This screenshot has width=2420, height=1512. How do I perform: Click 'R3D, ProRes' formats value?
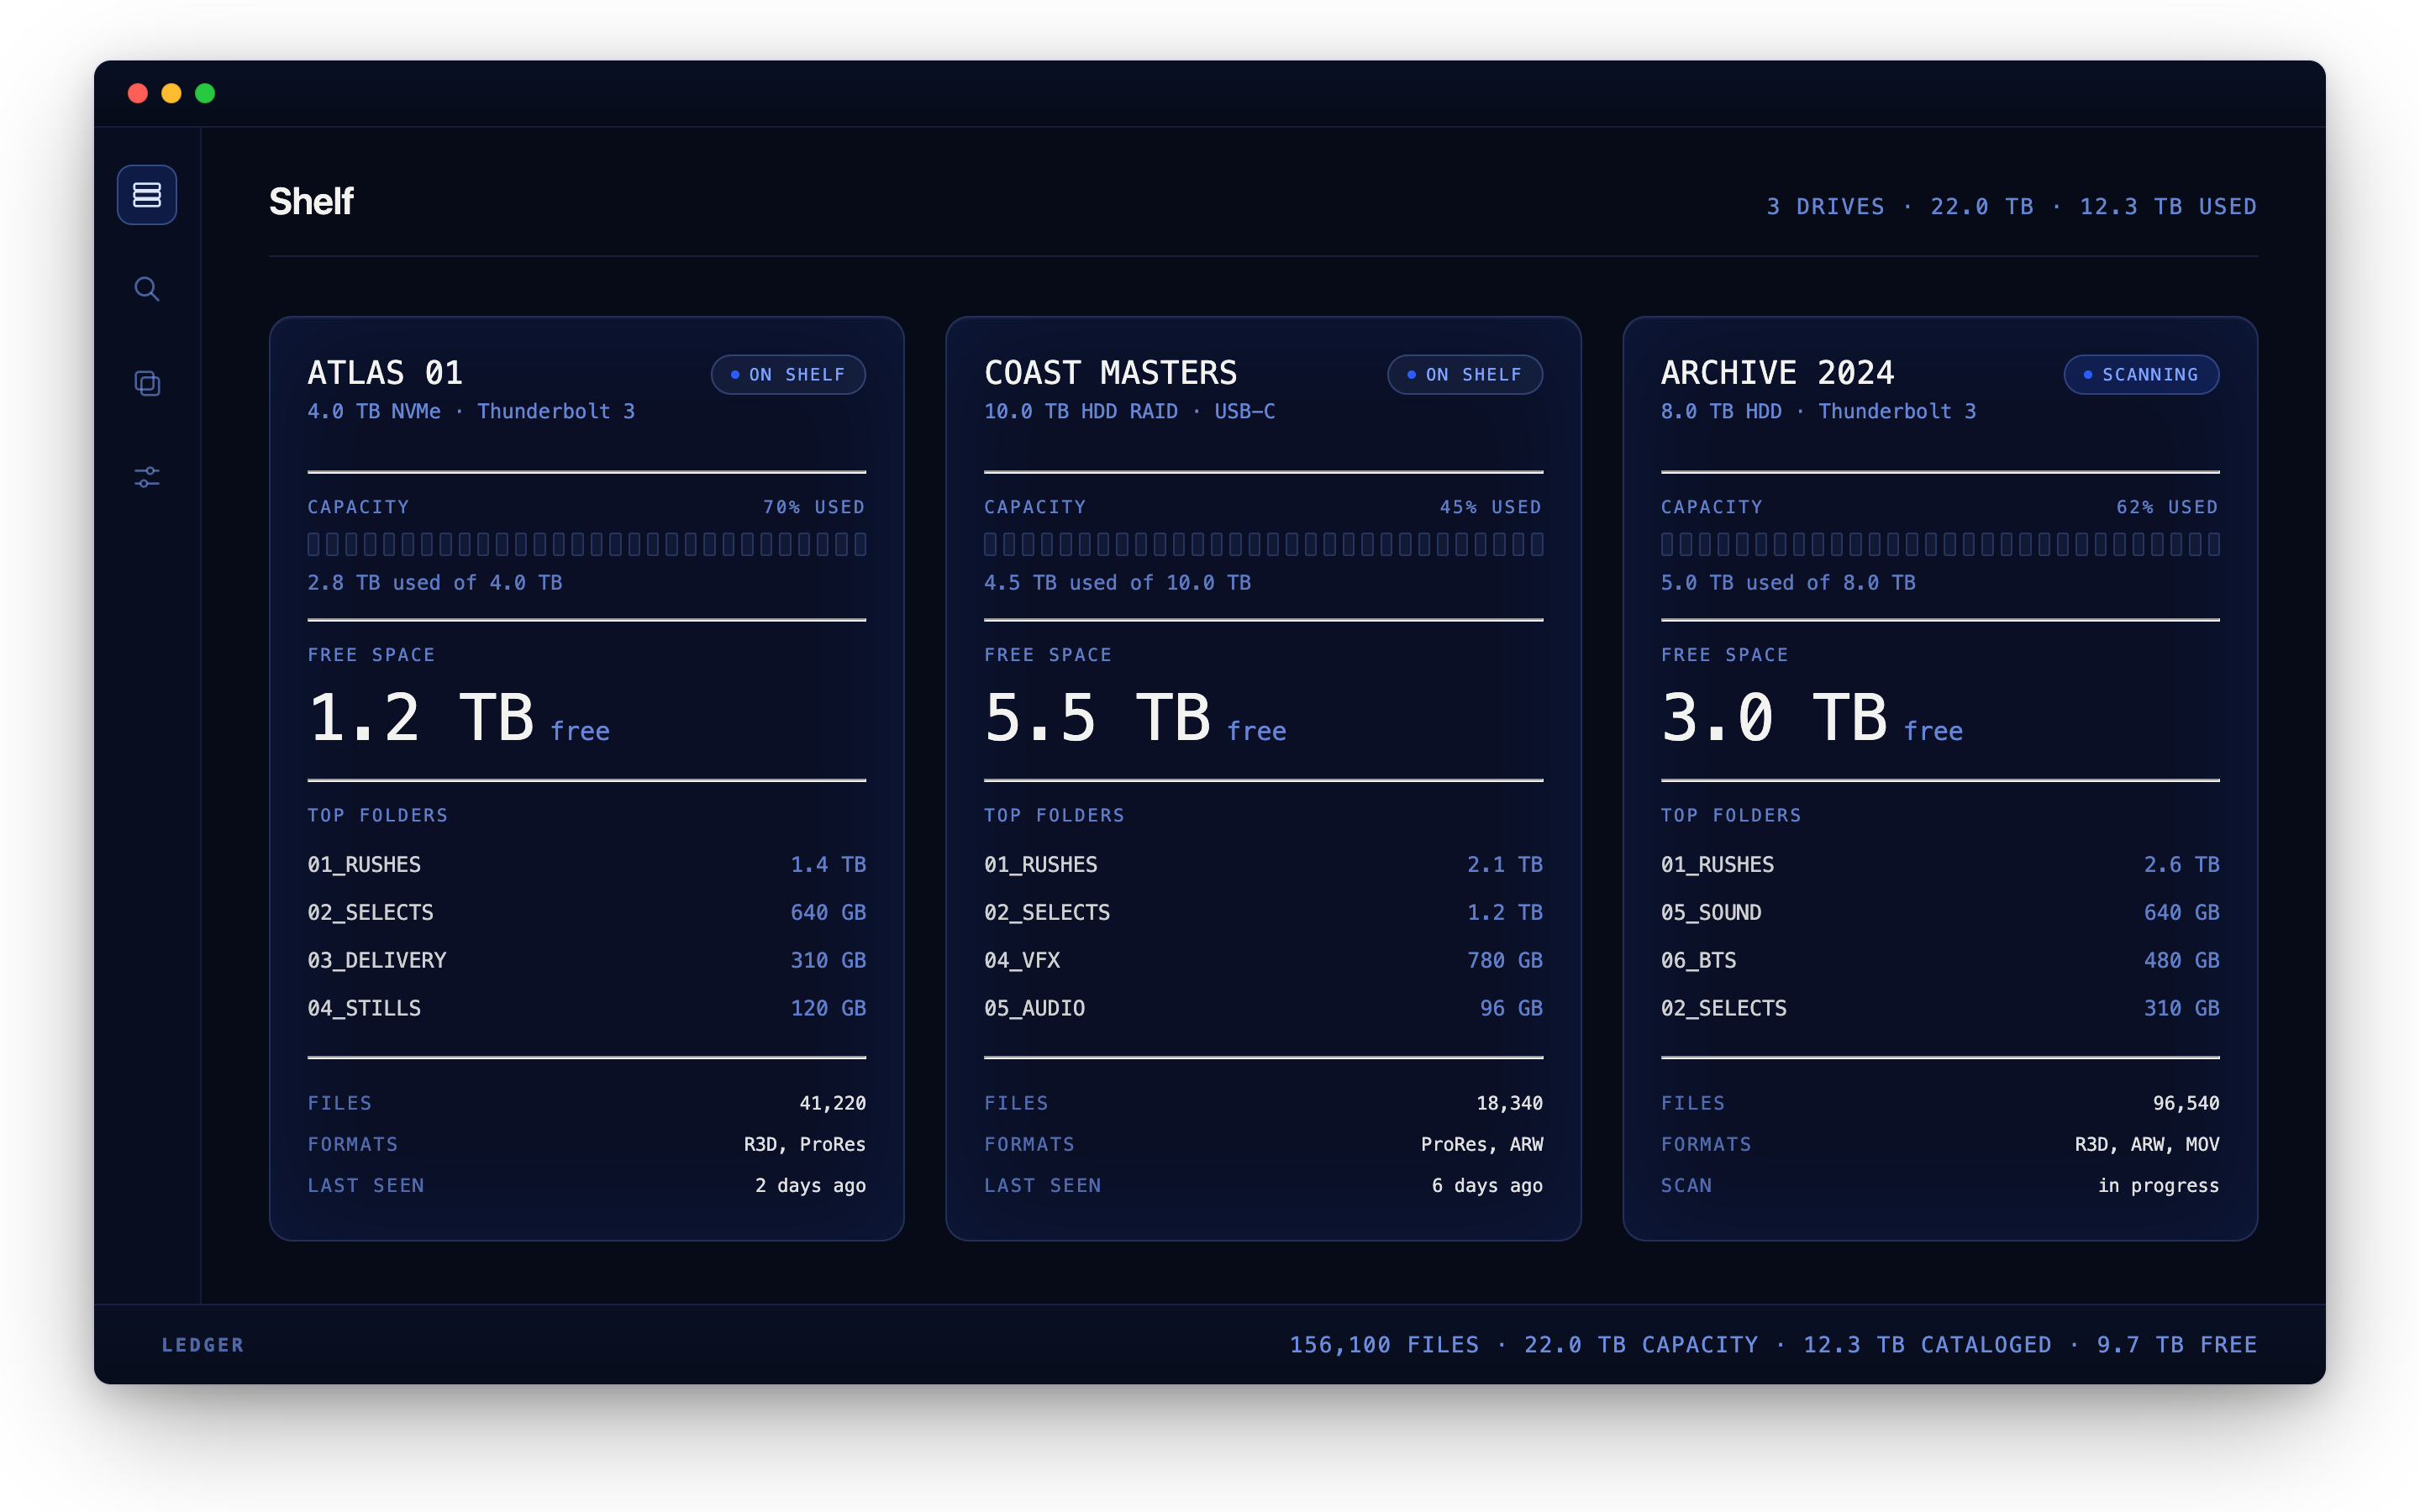(805, 1144)
